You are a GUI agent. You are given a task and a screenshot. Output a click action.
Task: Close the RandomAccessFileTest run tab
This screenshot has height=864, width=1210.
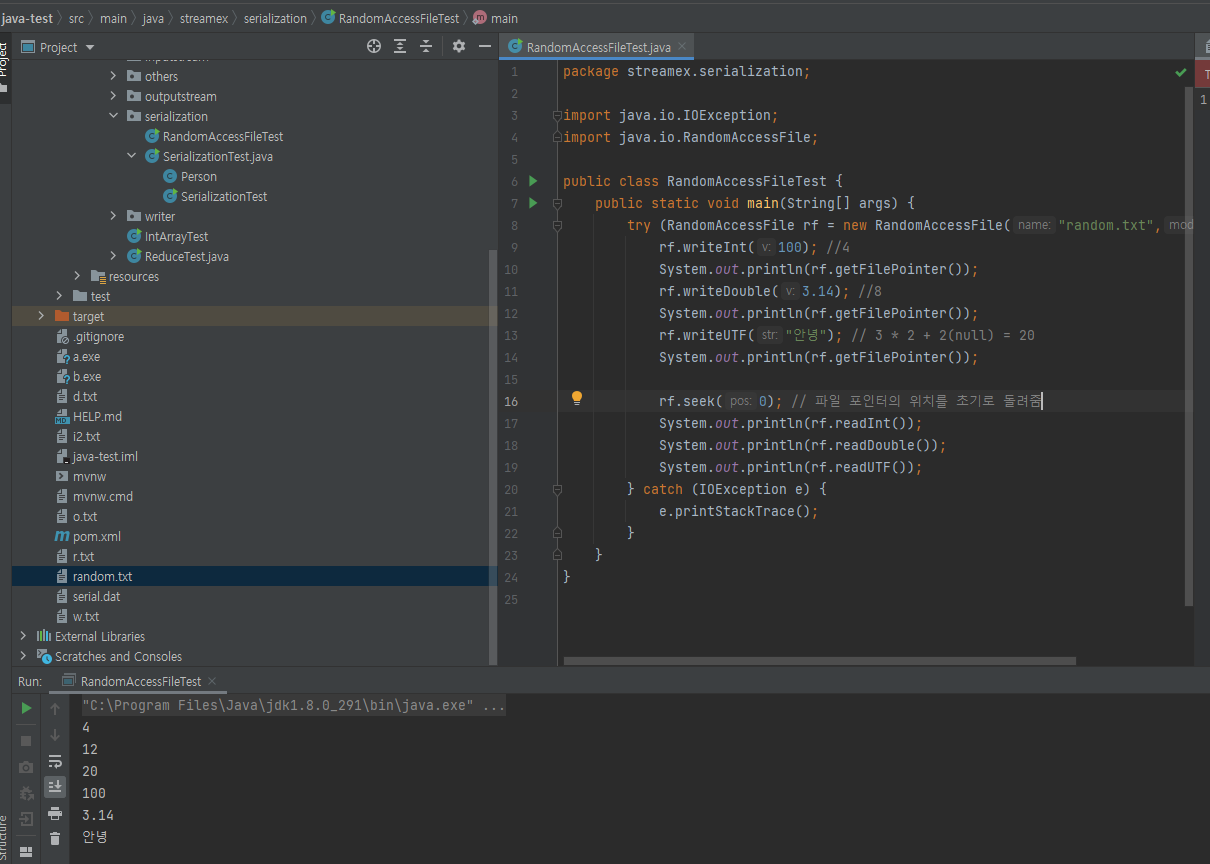coord(212,681)
